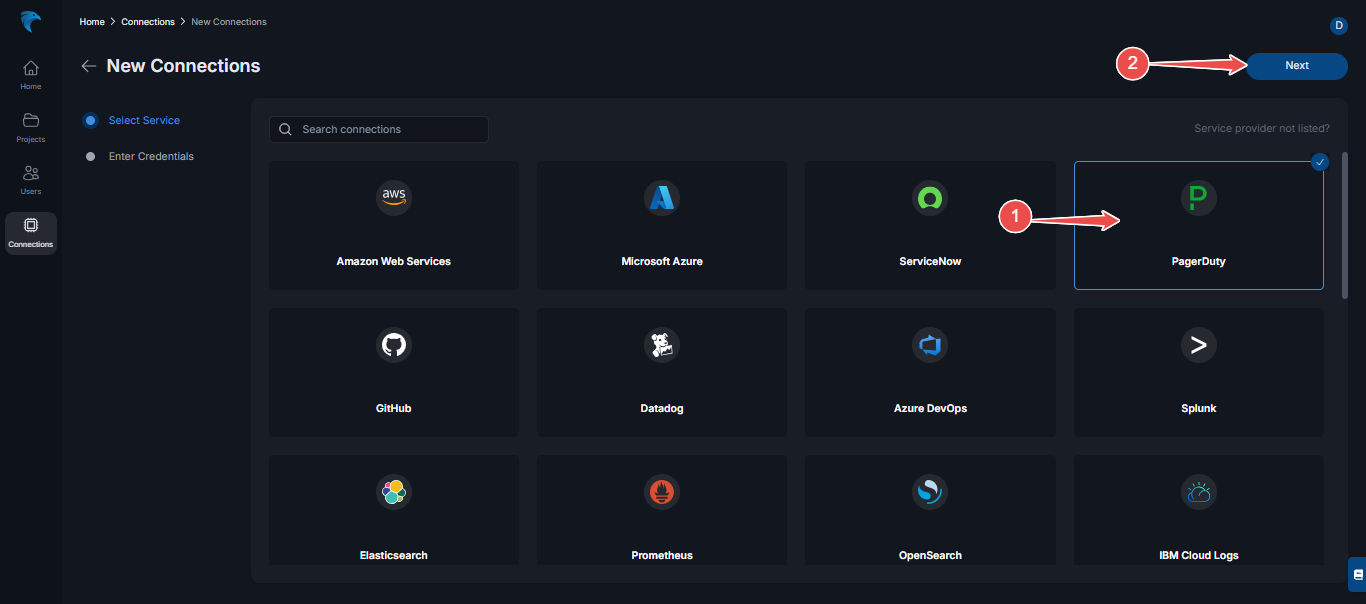Viewport: 1366px width, 604px height.
Task: Open the user avatar labeled D
Action: coord(1338,25)
